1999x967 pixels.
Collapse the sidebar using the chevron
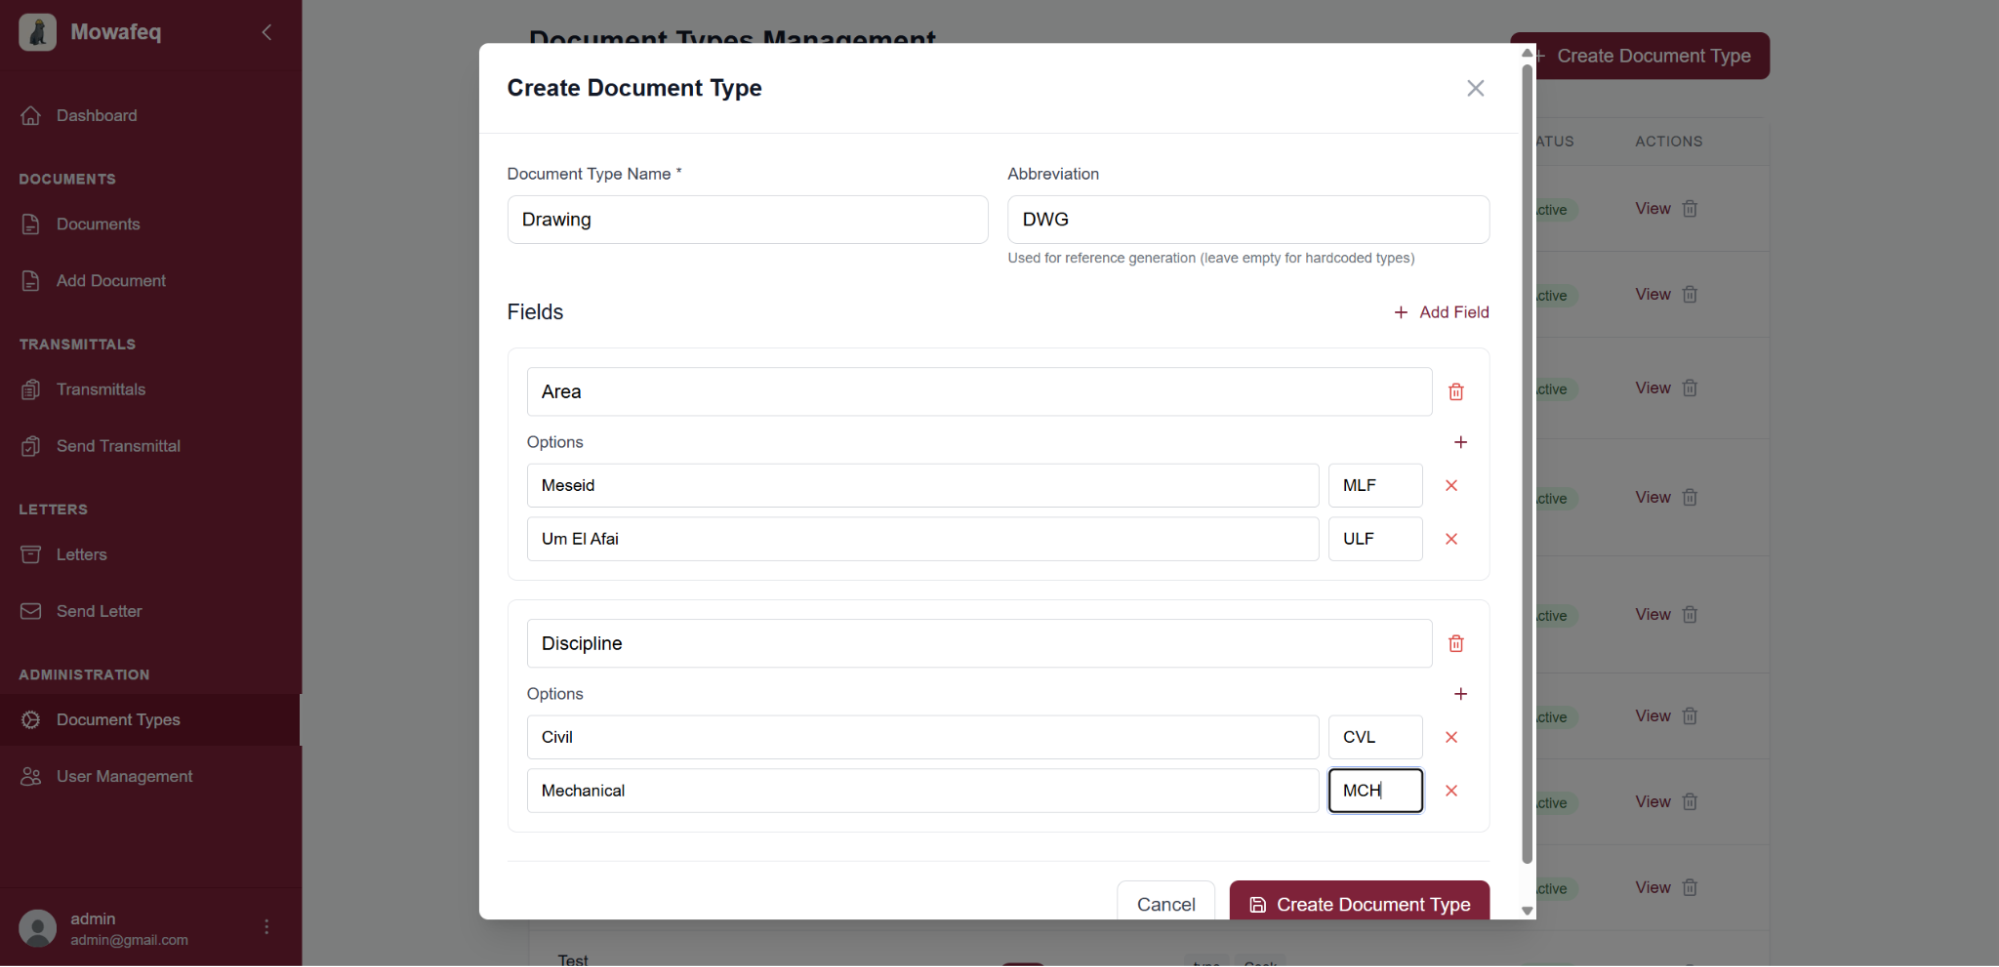click(x=266, y=32)
